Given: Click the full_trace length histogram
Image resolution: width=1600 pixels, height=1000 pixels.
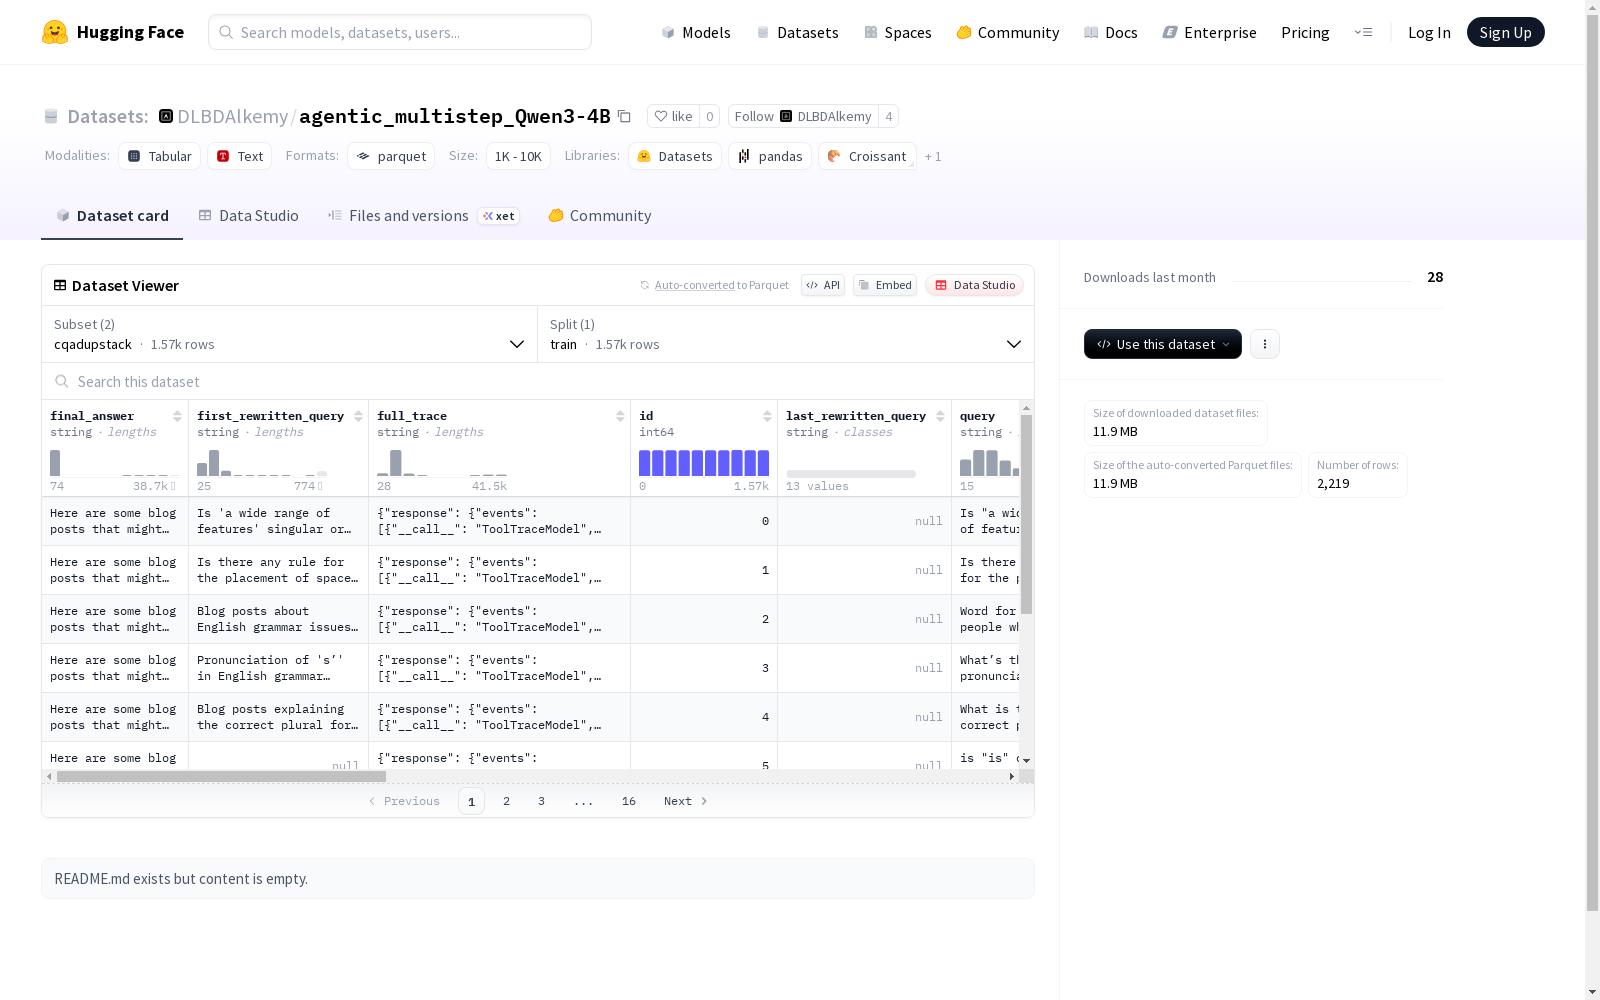Looking at the screenshot, I should point(442,463).
